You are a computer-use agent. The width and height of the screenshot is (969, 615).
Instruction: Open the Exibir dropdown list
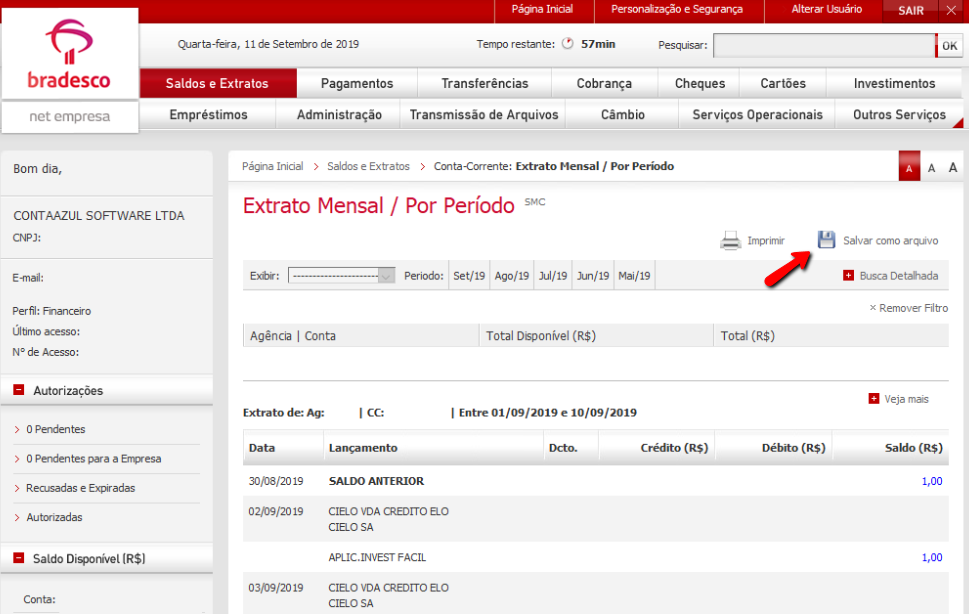[342, 276]
